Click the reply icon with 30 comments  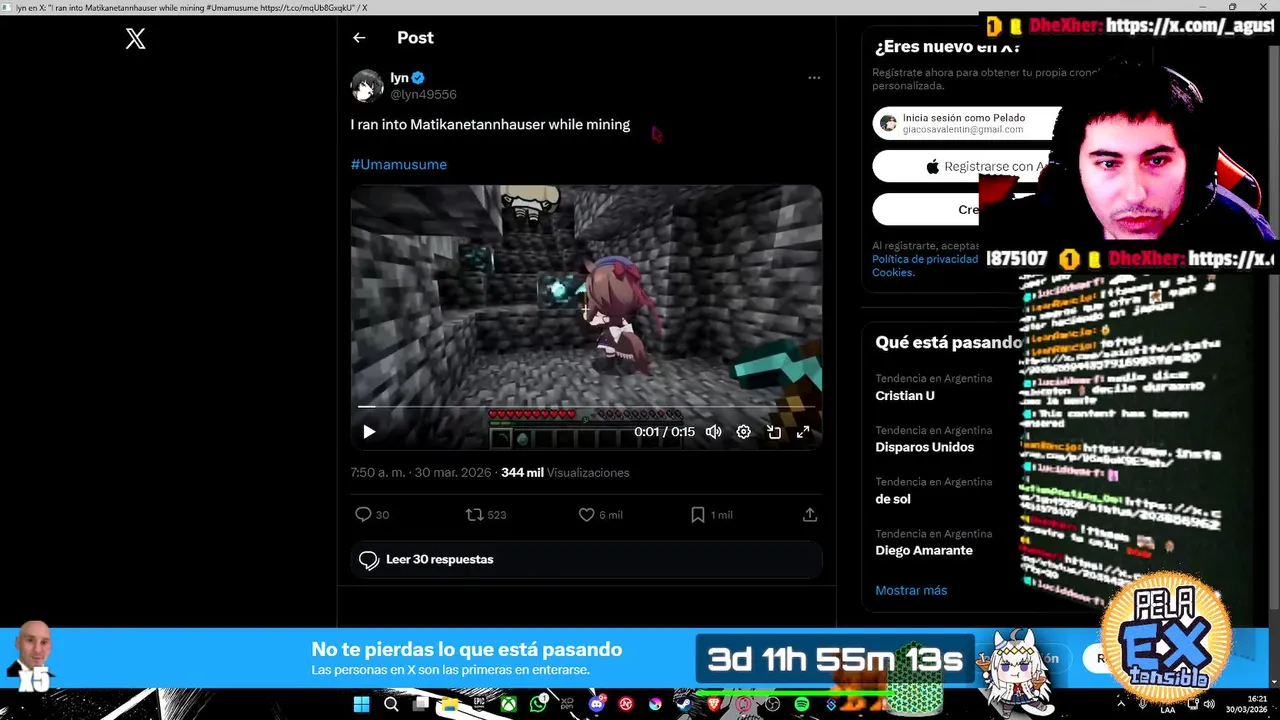tap(363, 514)
